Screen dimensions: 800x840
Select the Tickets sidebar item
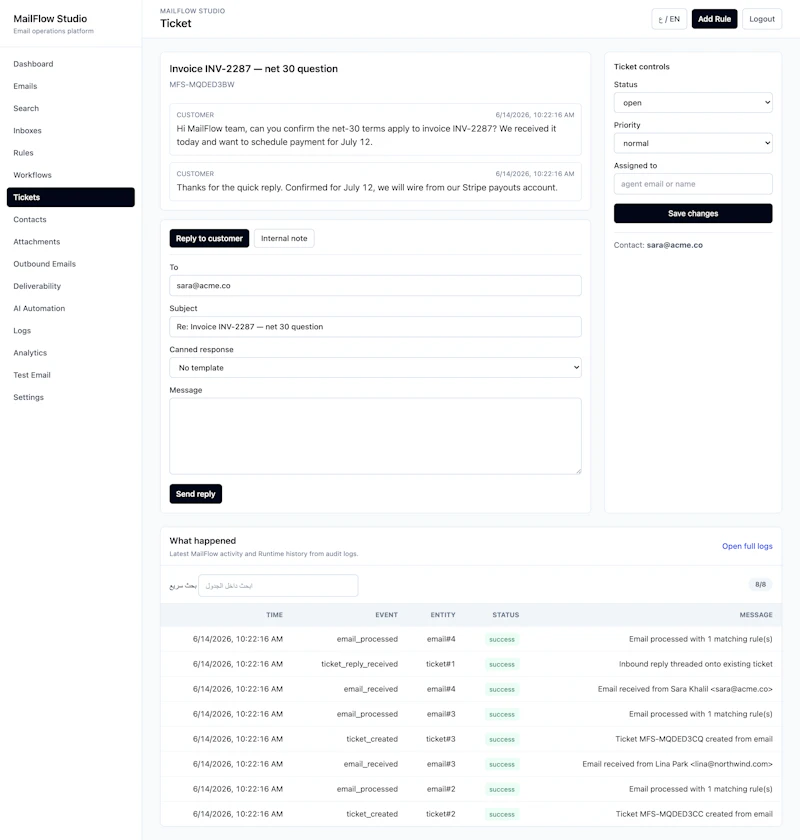click(71, 197)
